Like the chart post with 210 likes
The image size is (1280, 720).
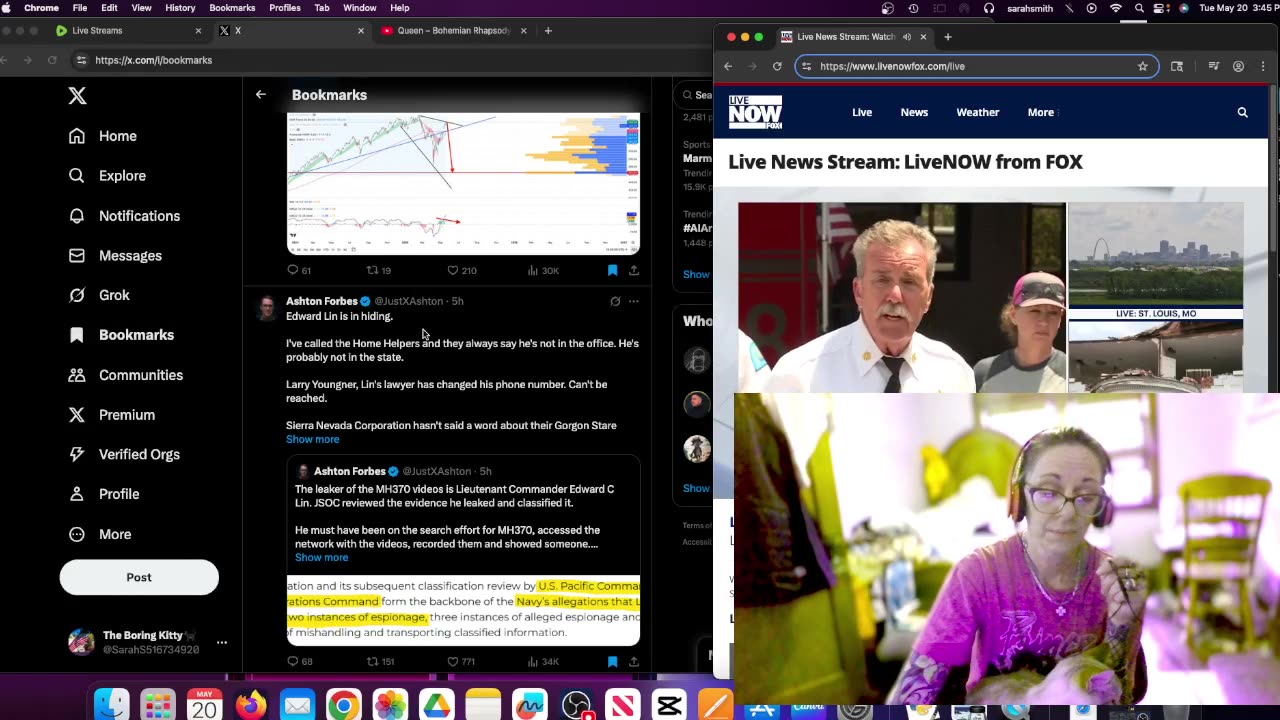coord(461,270)
